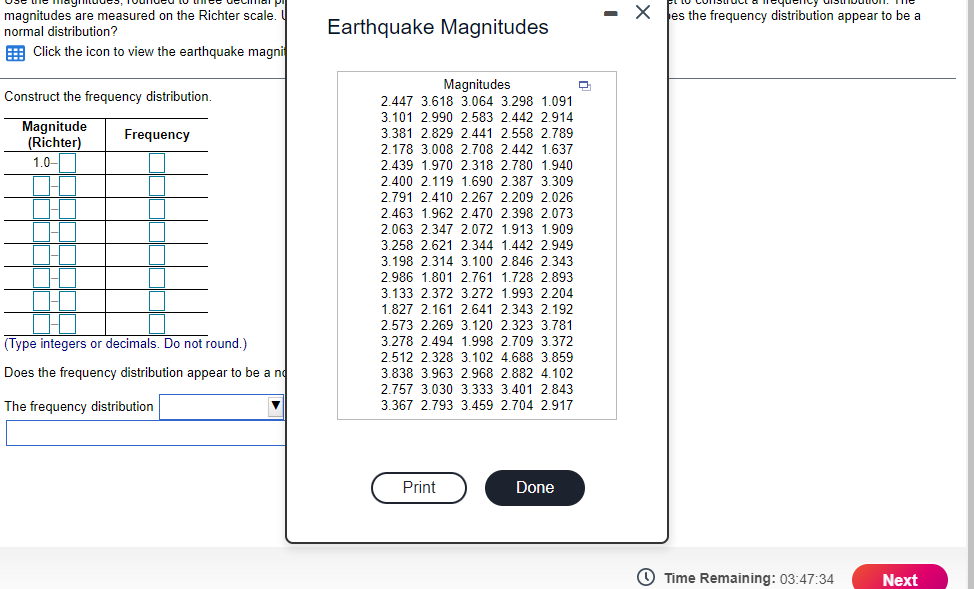Click the Next button
Viewport: 974px width, 589px height.
[899, 578]
